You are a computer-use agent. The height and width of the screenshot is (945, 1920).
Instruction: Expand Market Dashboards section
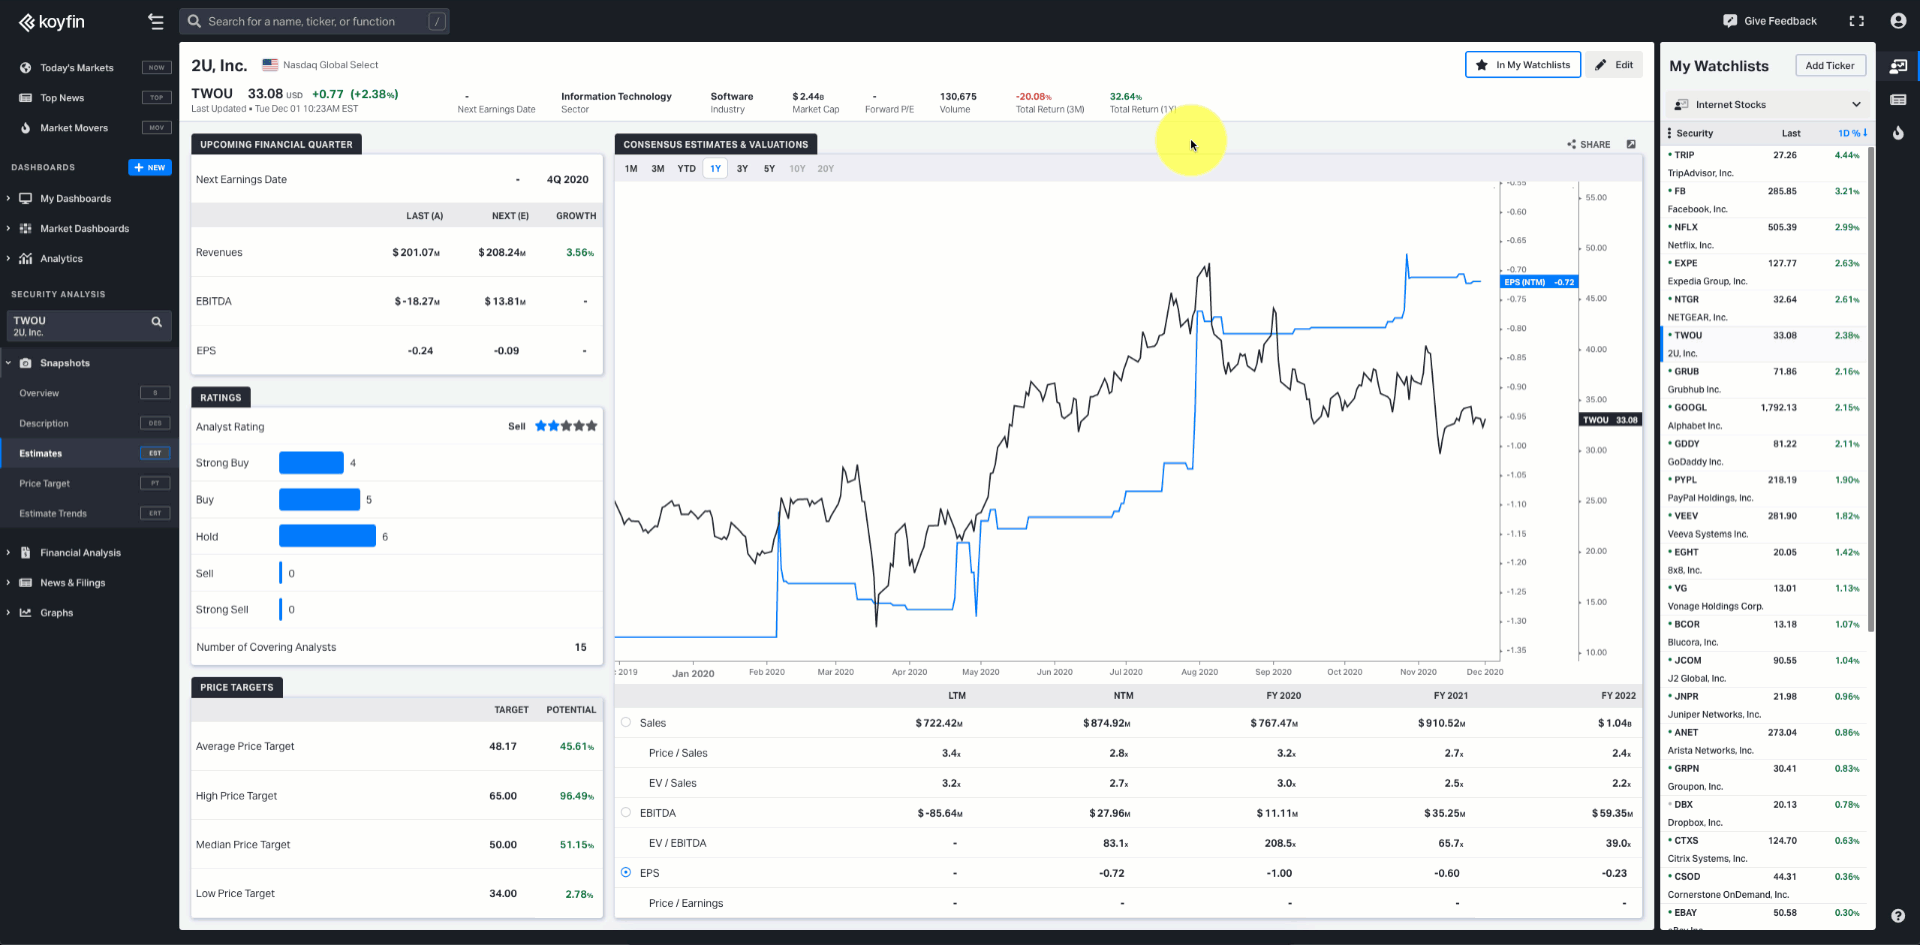tap(8, 229)
